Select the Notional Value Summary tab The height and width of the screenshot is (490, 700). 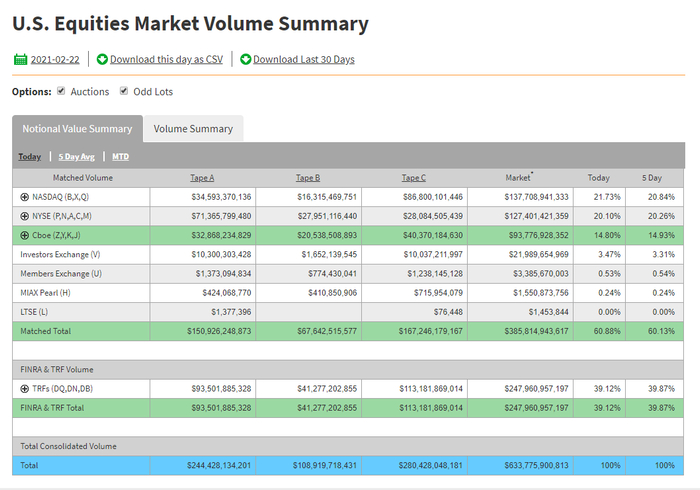coord(77,129)
